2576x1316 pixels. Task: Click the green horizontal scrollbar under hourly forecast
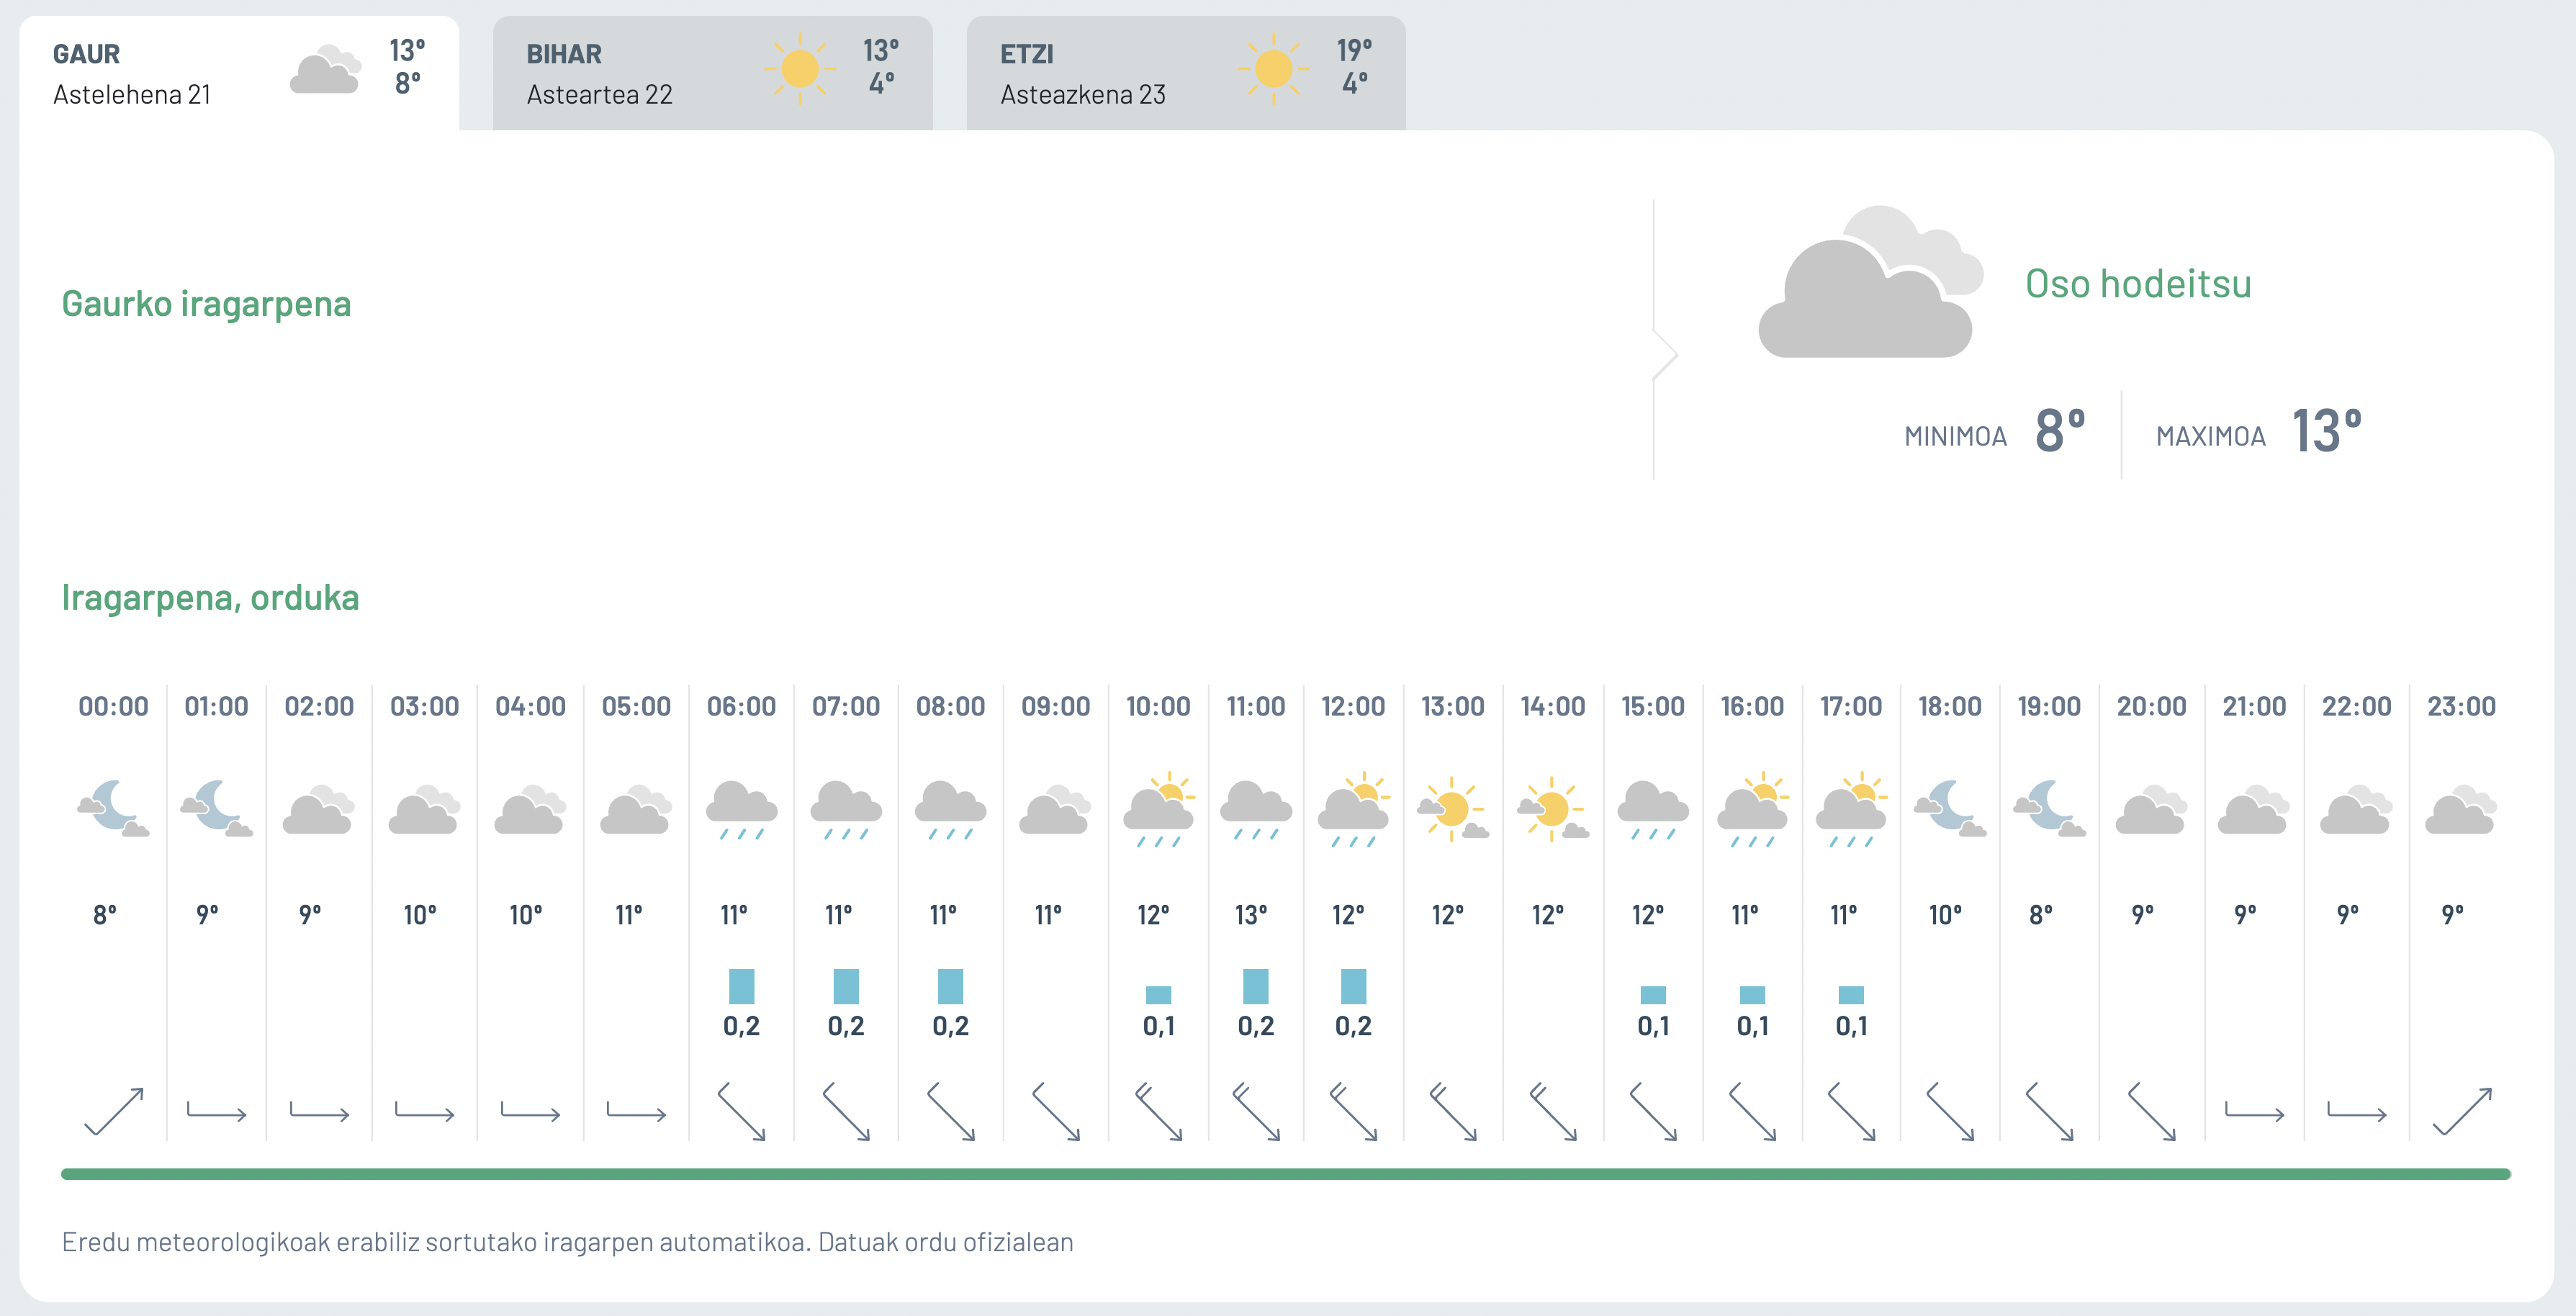click(1286, 1174)
